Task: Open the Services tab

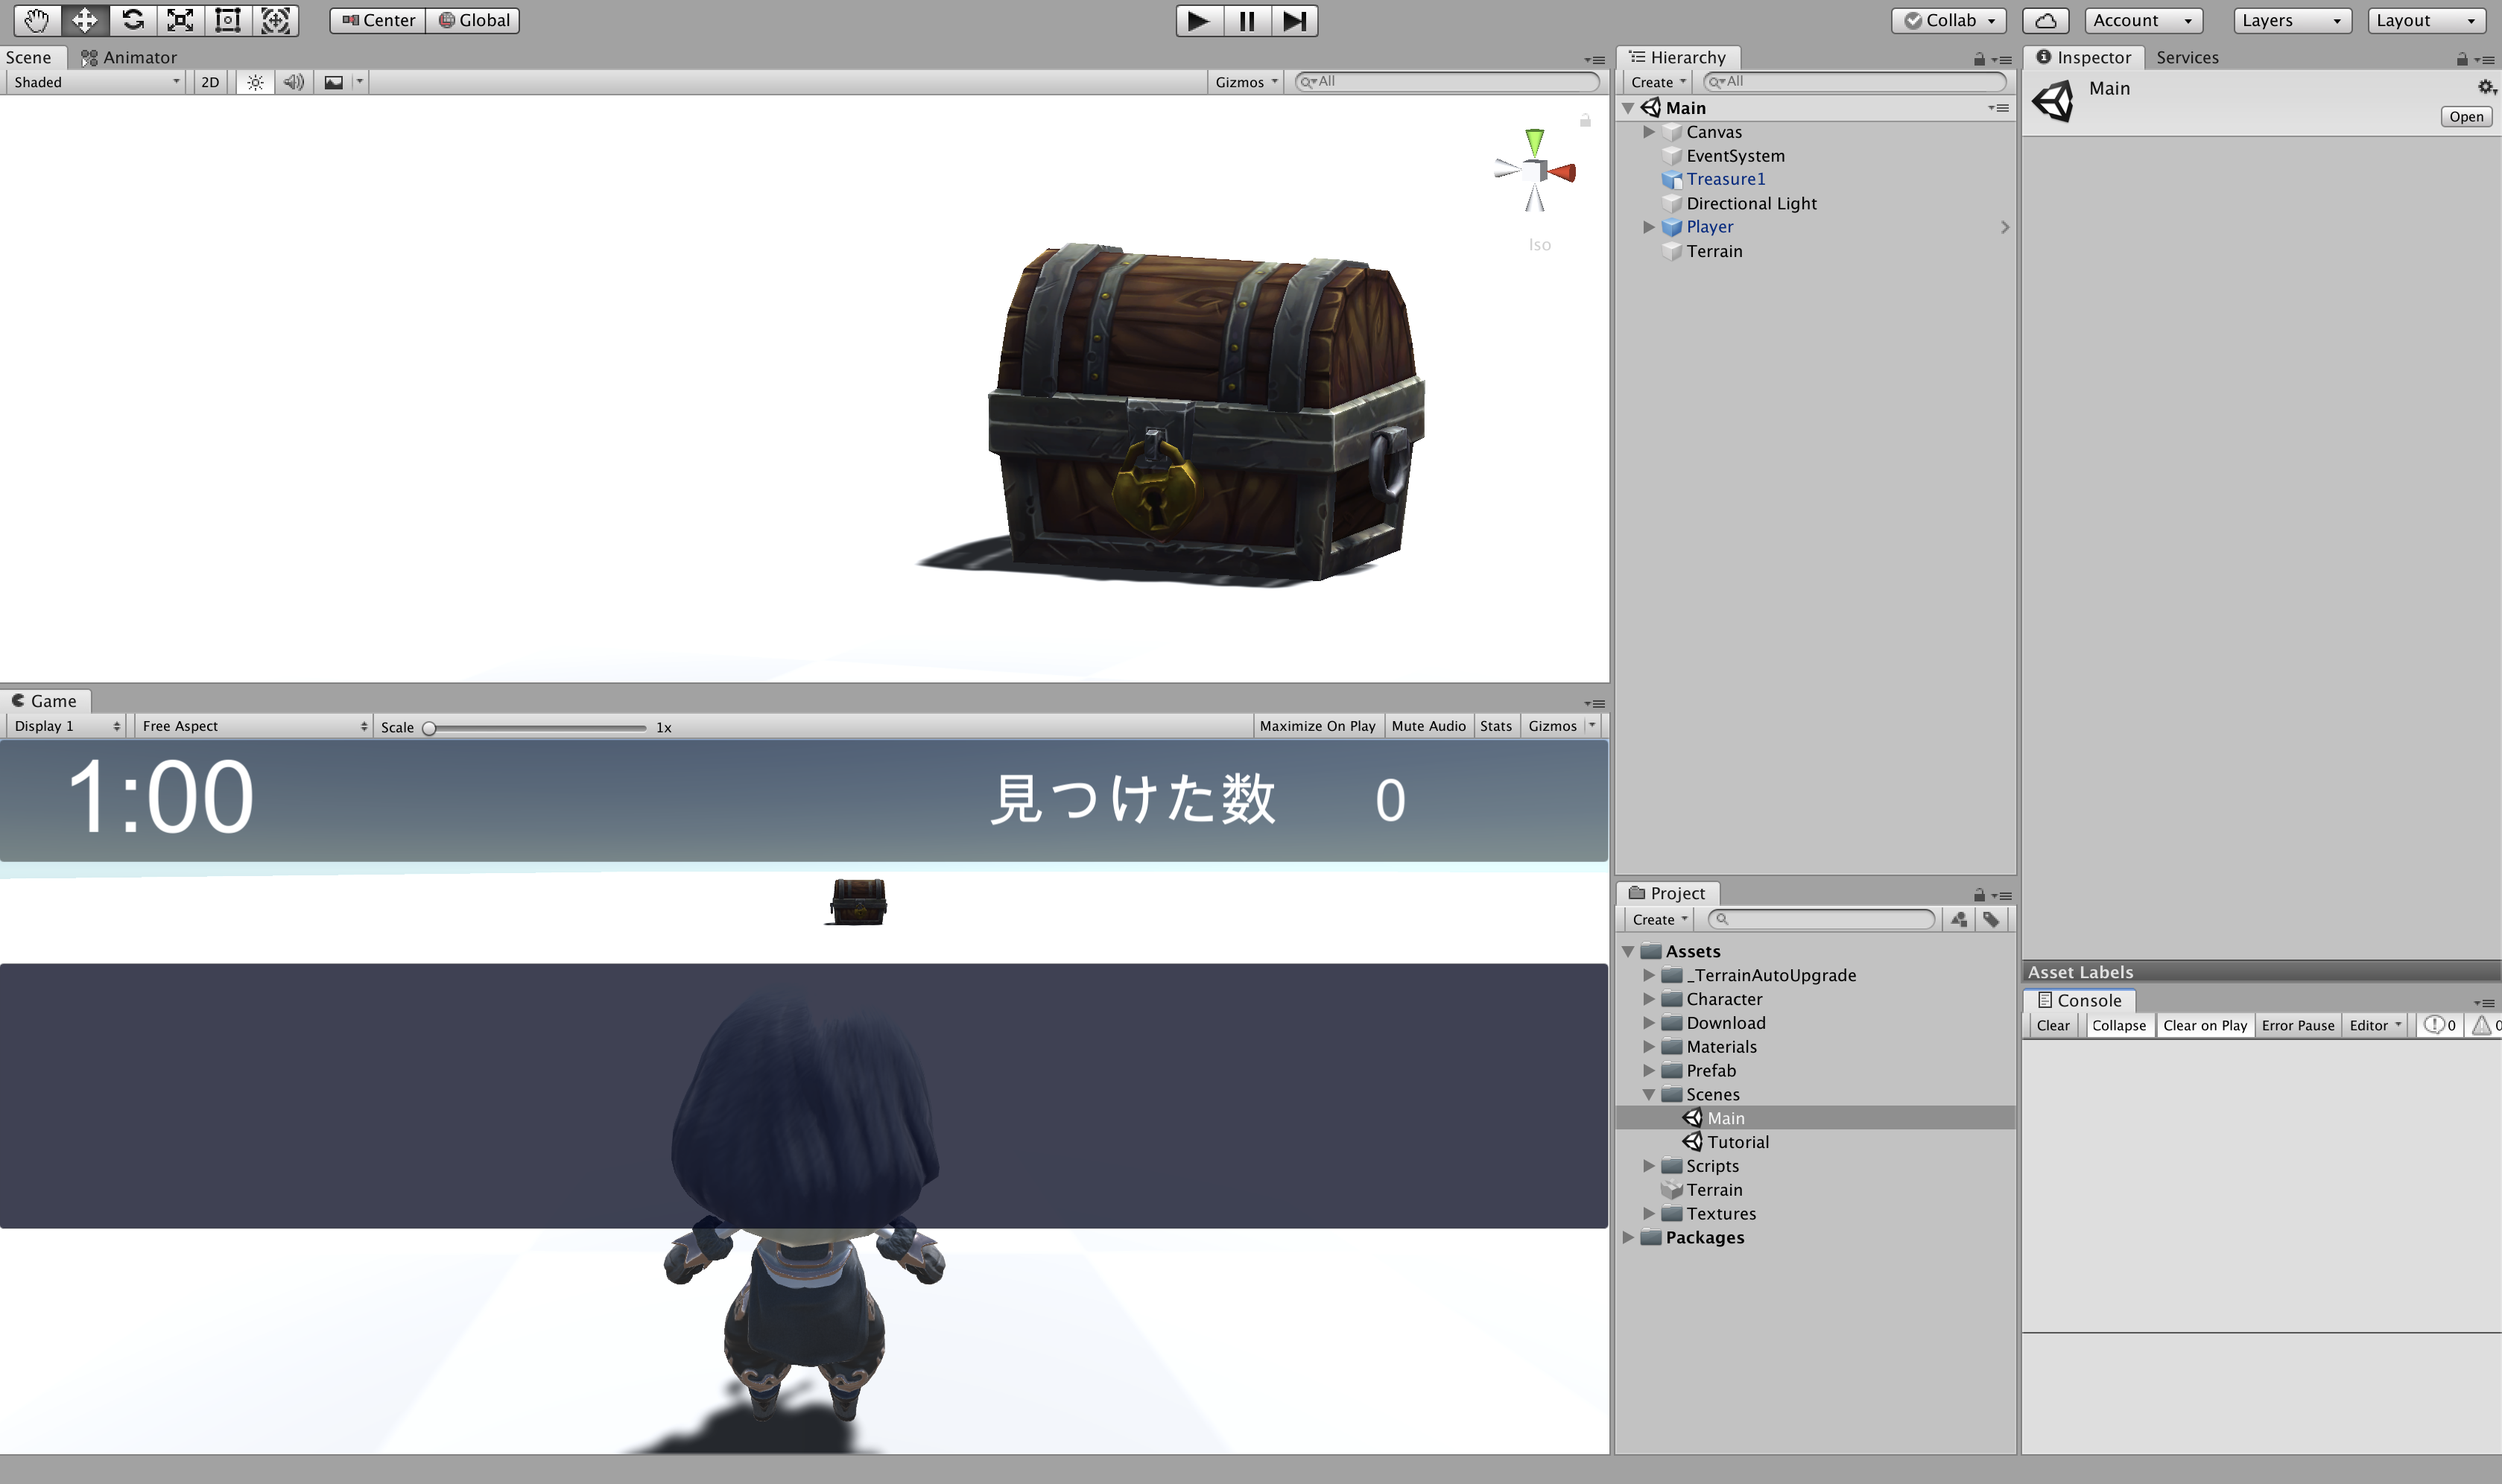Action: click(x=2187, y=57)
